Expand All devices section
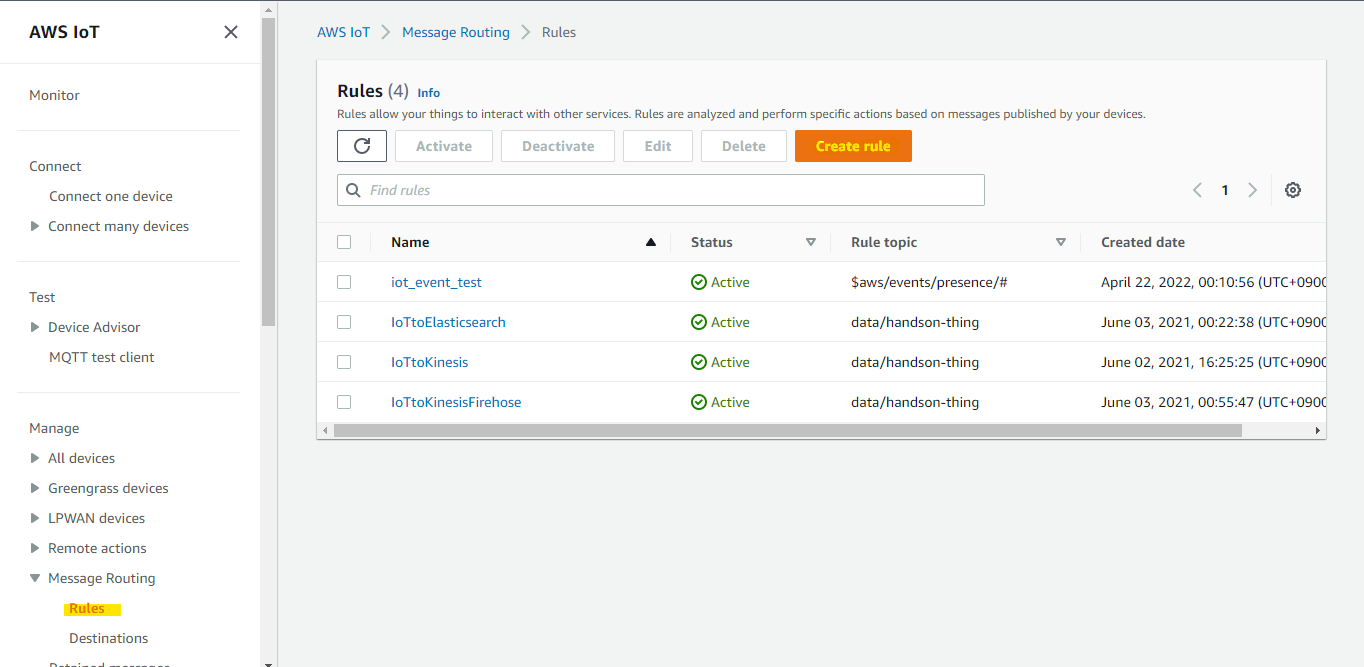This screenshot has width=1364, height=667. tap(36, 458)
